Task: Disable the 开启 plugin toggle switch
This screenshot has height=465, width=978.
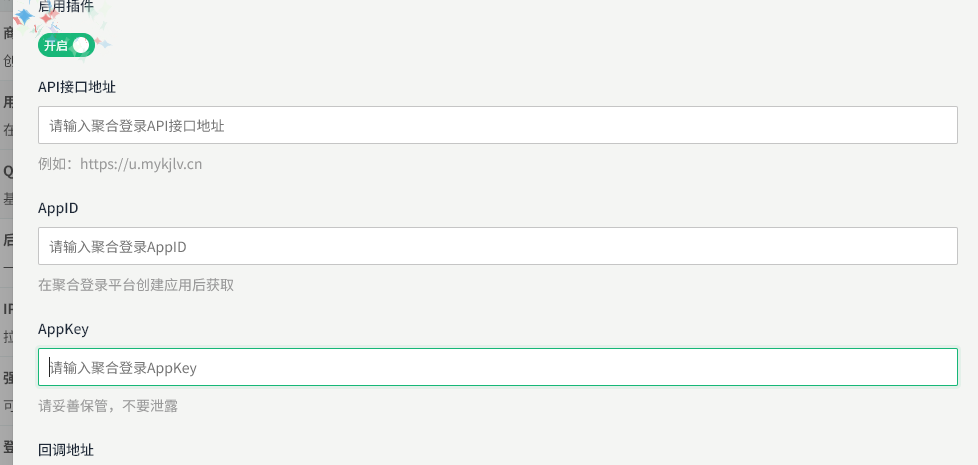Action: pos(66,45)
